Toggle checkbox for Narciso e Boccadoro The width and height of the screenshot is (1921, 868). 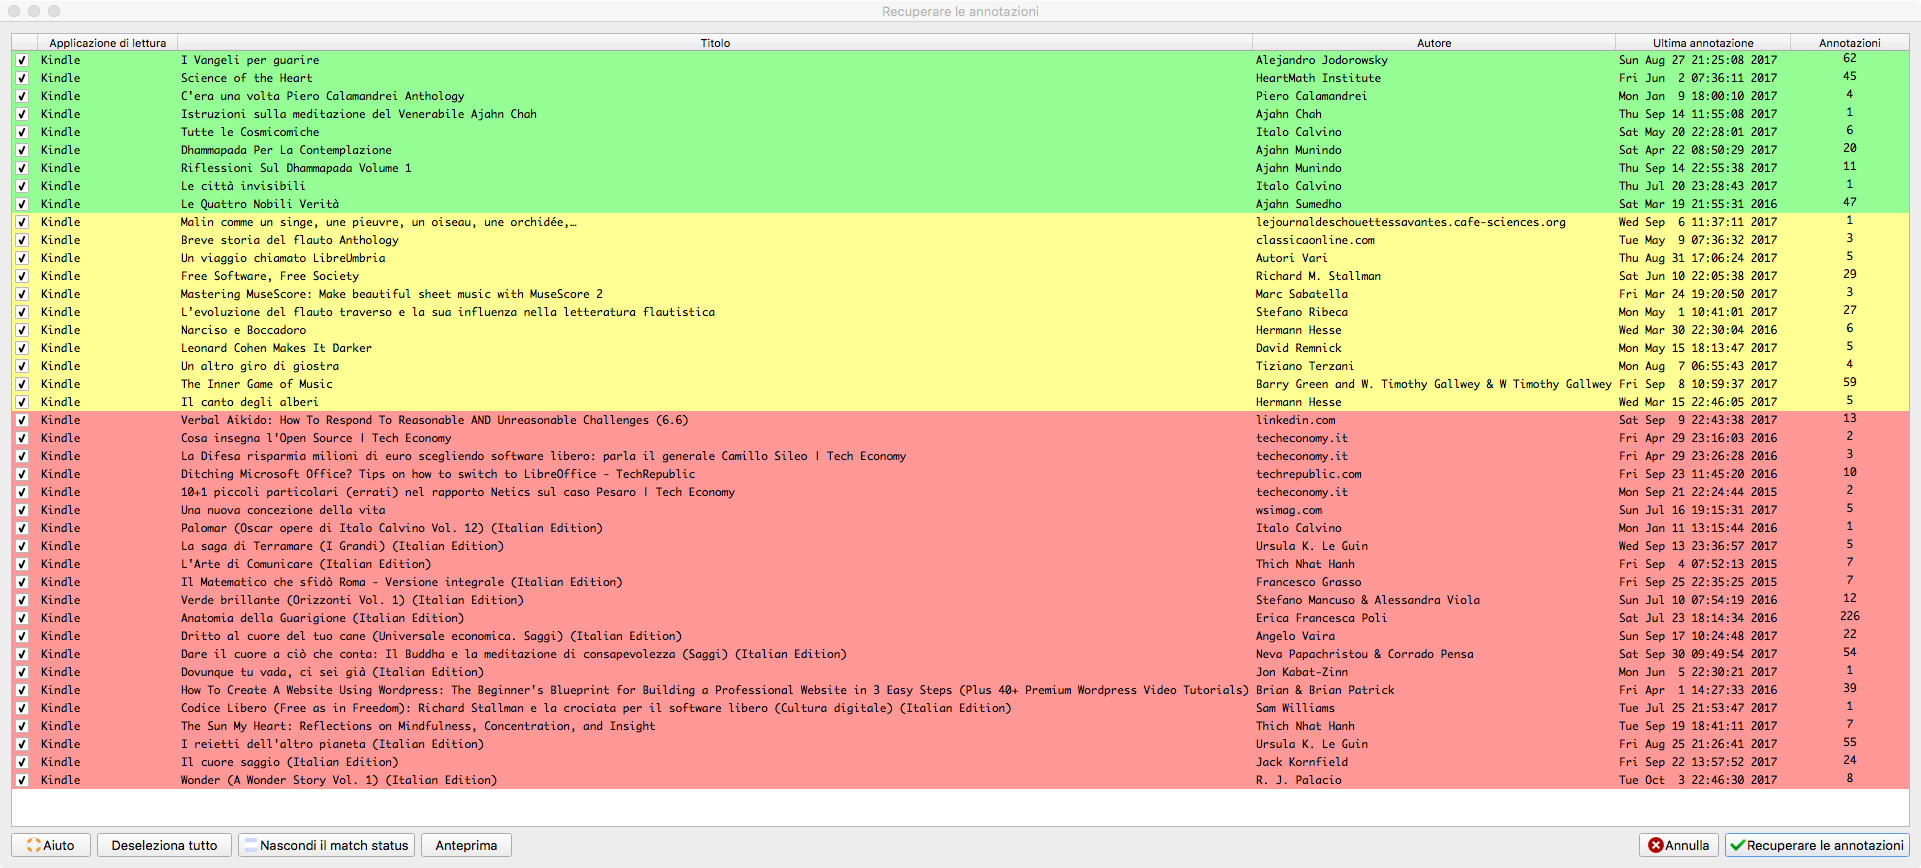point(22,330)
